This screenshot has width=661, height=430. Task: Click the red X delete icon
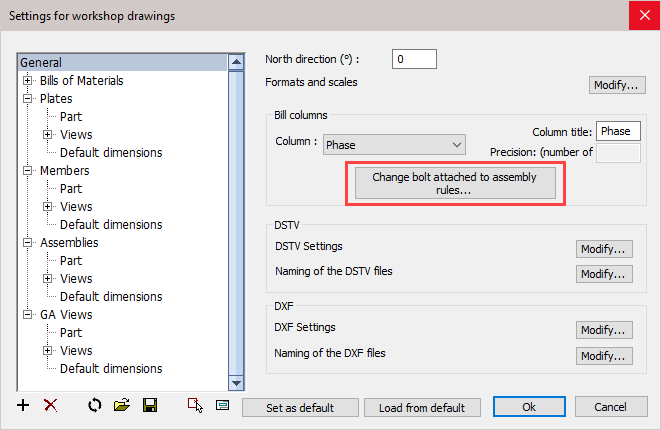(50, 406)
